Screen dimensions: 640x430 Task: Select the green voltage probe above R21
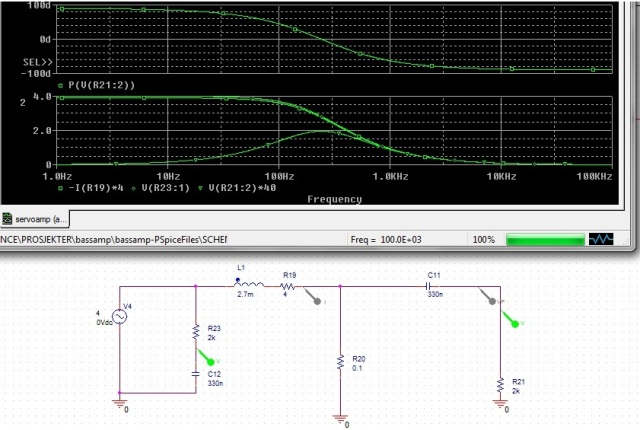[x=511, y=319]
